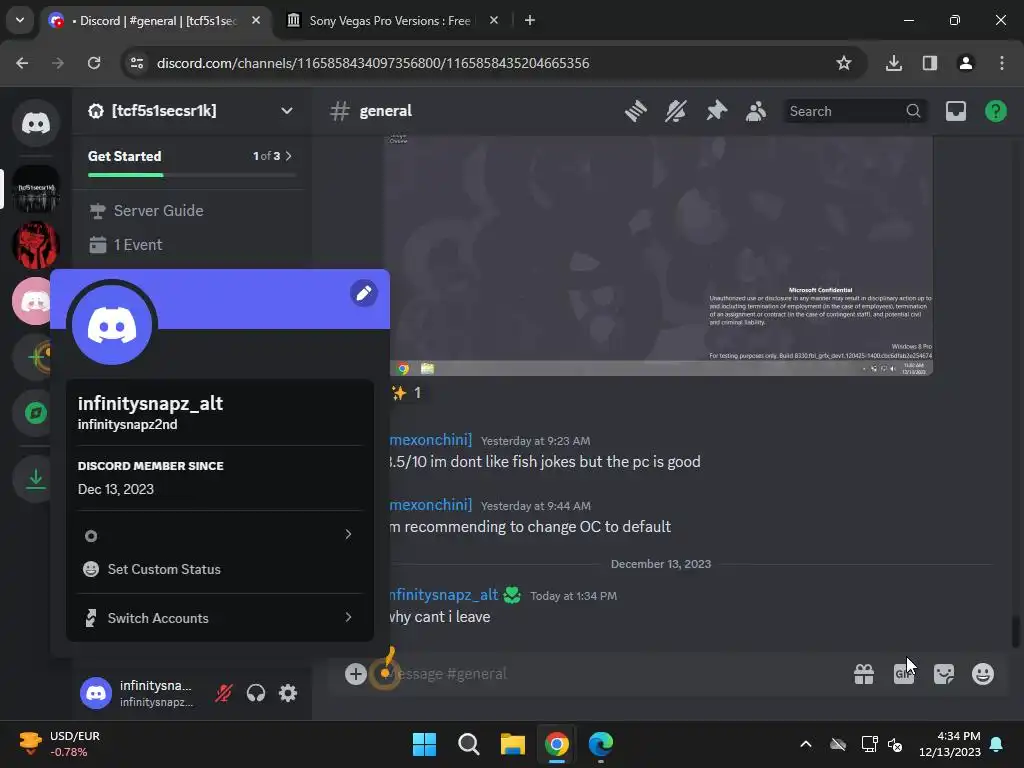Open Threads icon in channel header
Image resolution: width=1024 pixels, height=768 pixels.
point(635,111)
